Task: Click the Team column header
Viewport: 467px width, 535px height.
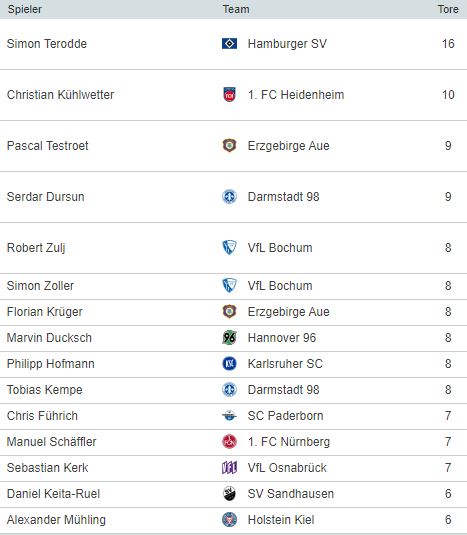Action: 236,9
